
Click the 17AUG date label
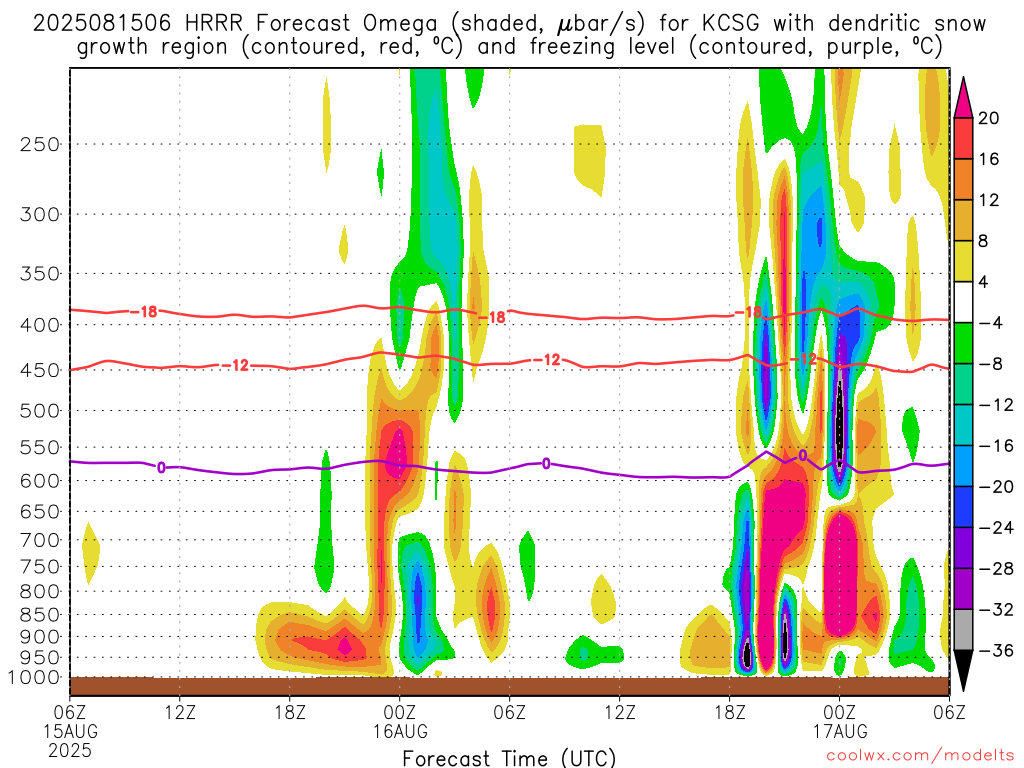click(x=840, y=731)
